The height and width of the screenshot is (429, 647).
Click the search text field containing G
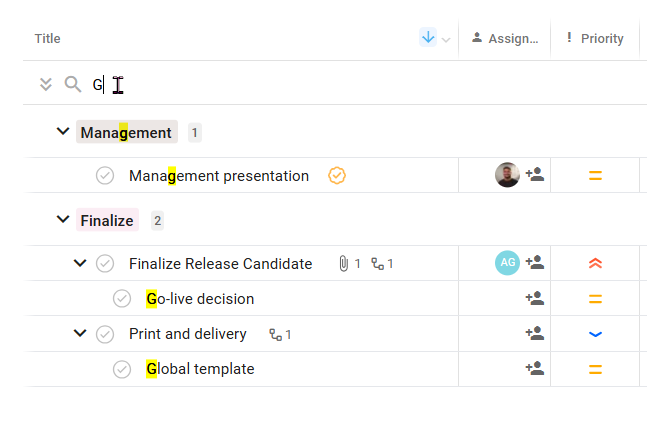coord(250,85)
